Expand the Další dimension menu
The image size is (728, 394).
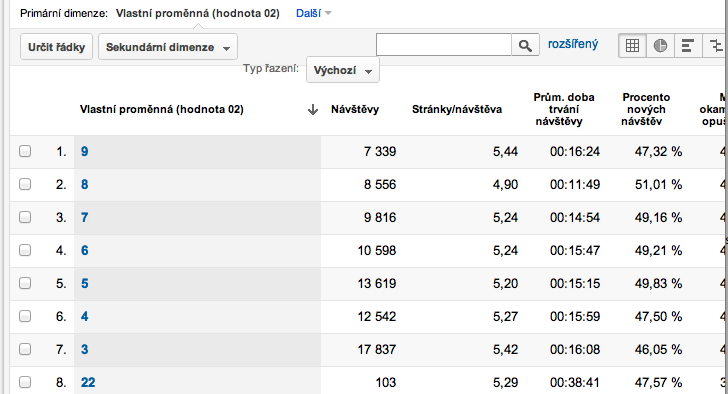pyautogui.click(x=313, y=13)
